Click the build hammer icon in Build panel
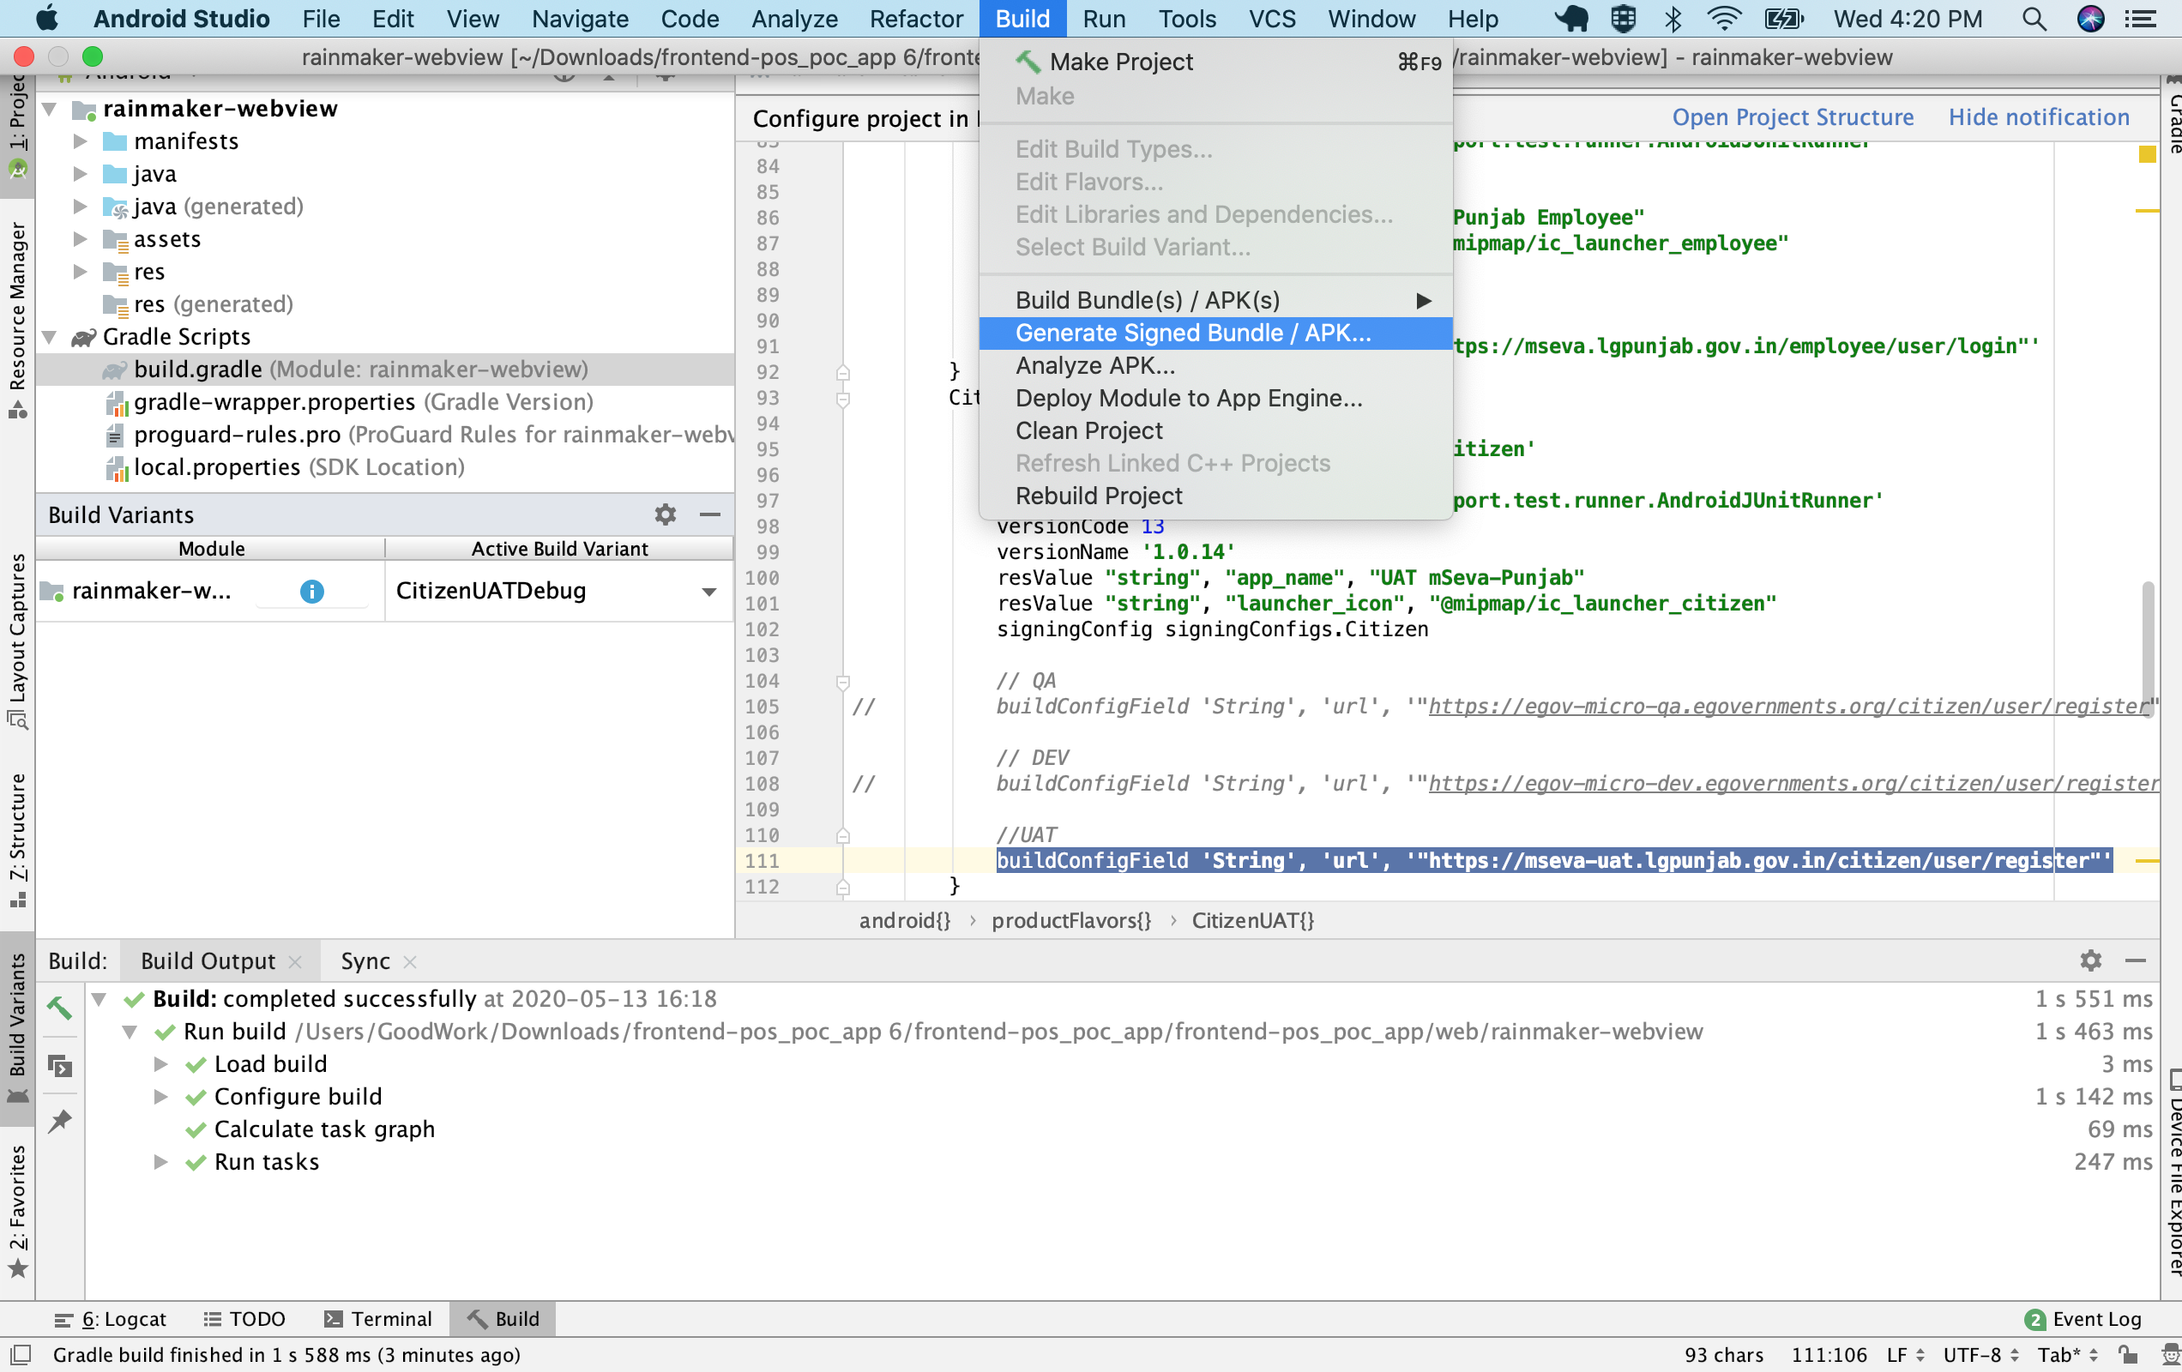The height and width of the screenshot is (1372, 2182). 60,1008
